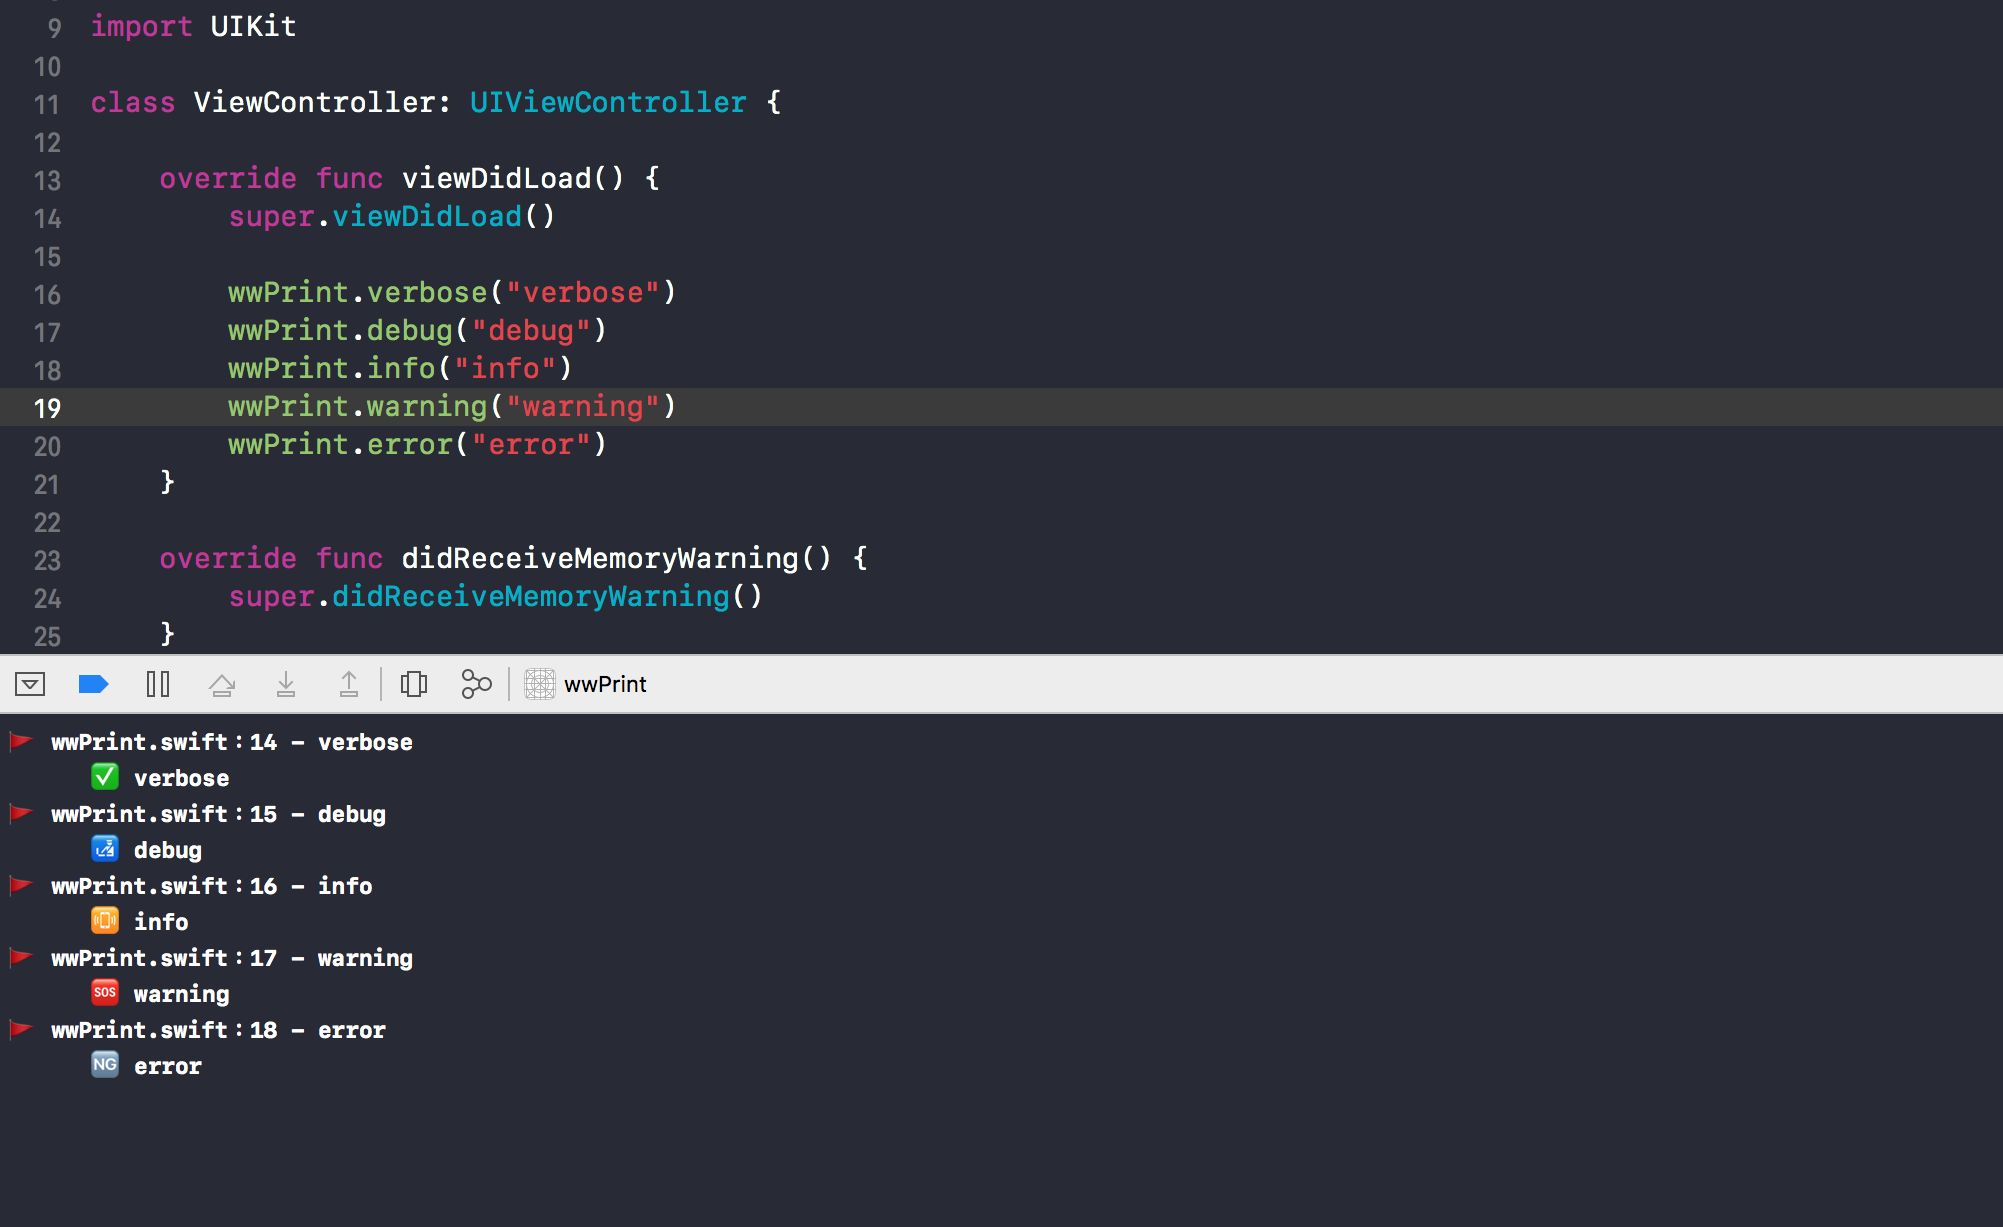Click the wwPrint process icon
The image size is (2003, 1227).
(540, 684)
